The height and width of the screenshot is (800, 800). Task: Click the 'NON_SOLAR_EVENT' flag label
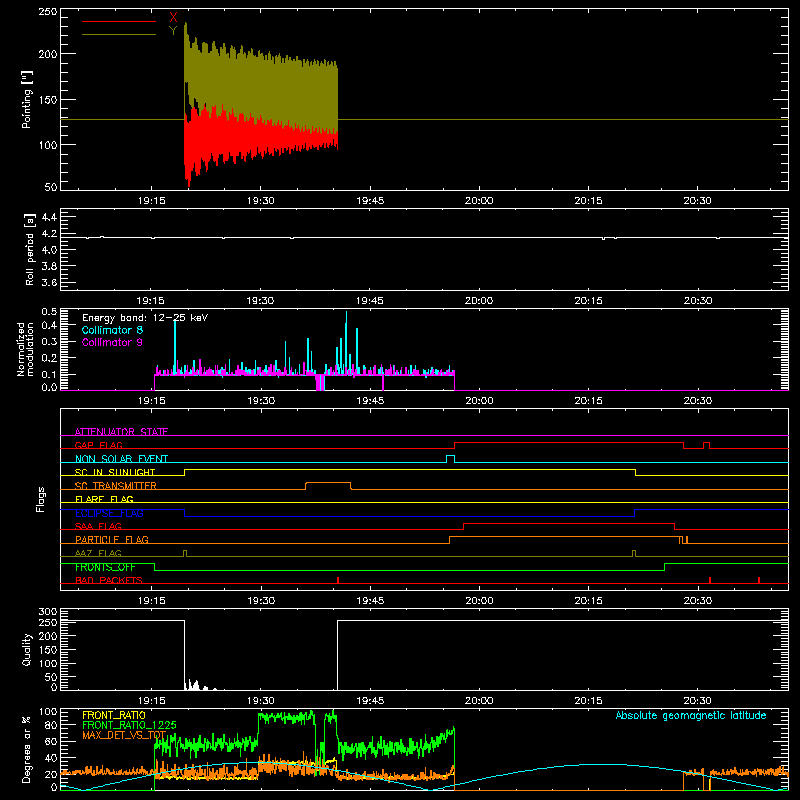pyautogui.click(x=121, y=459)
